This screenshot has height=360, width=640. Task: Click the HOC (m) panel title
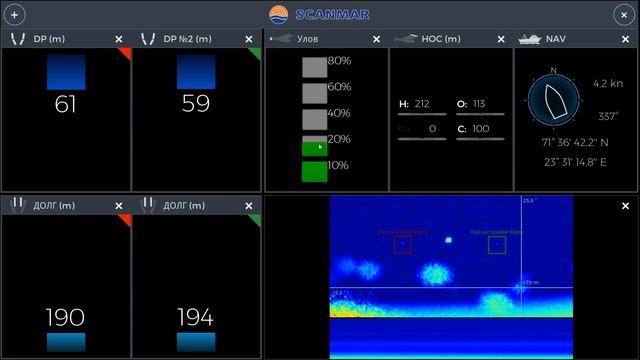pos(441,39)
